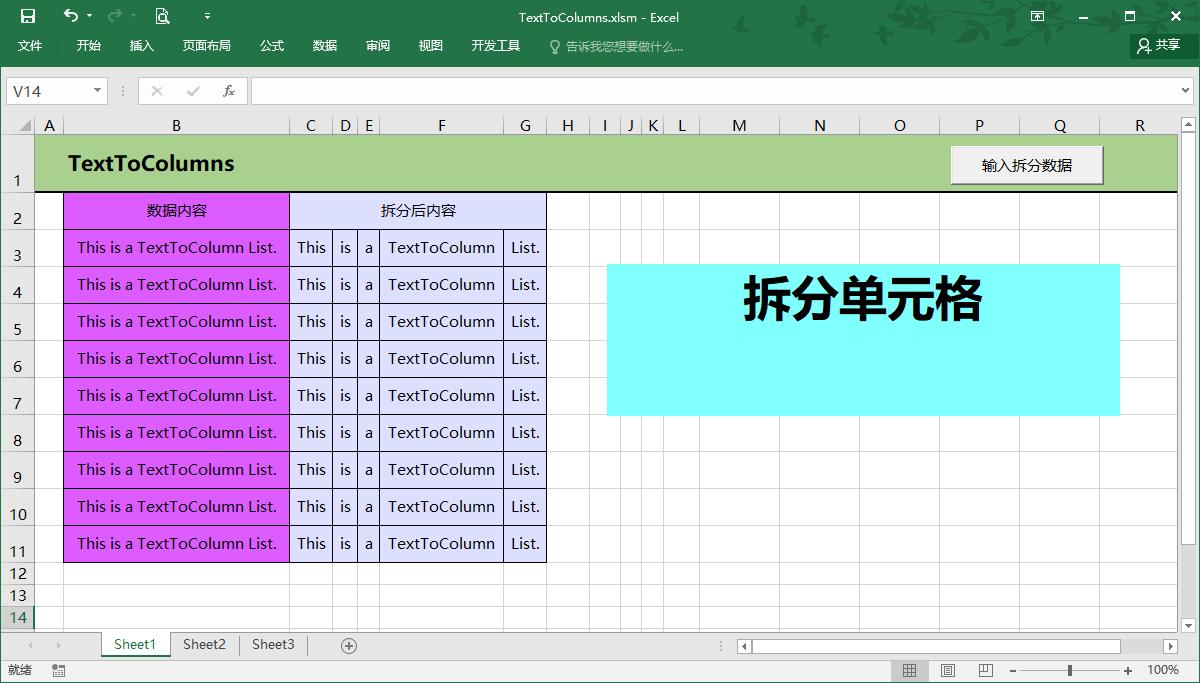Click the macro record icon near 就绪

[58, 671]
